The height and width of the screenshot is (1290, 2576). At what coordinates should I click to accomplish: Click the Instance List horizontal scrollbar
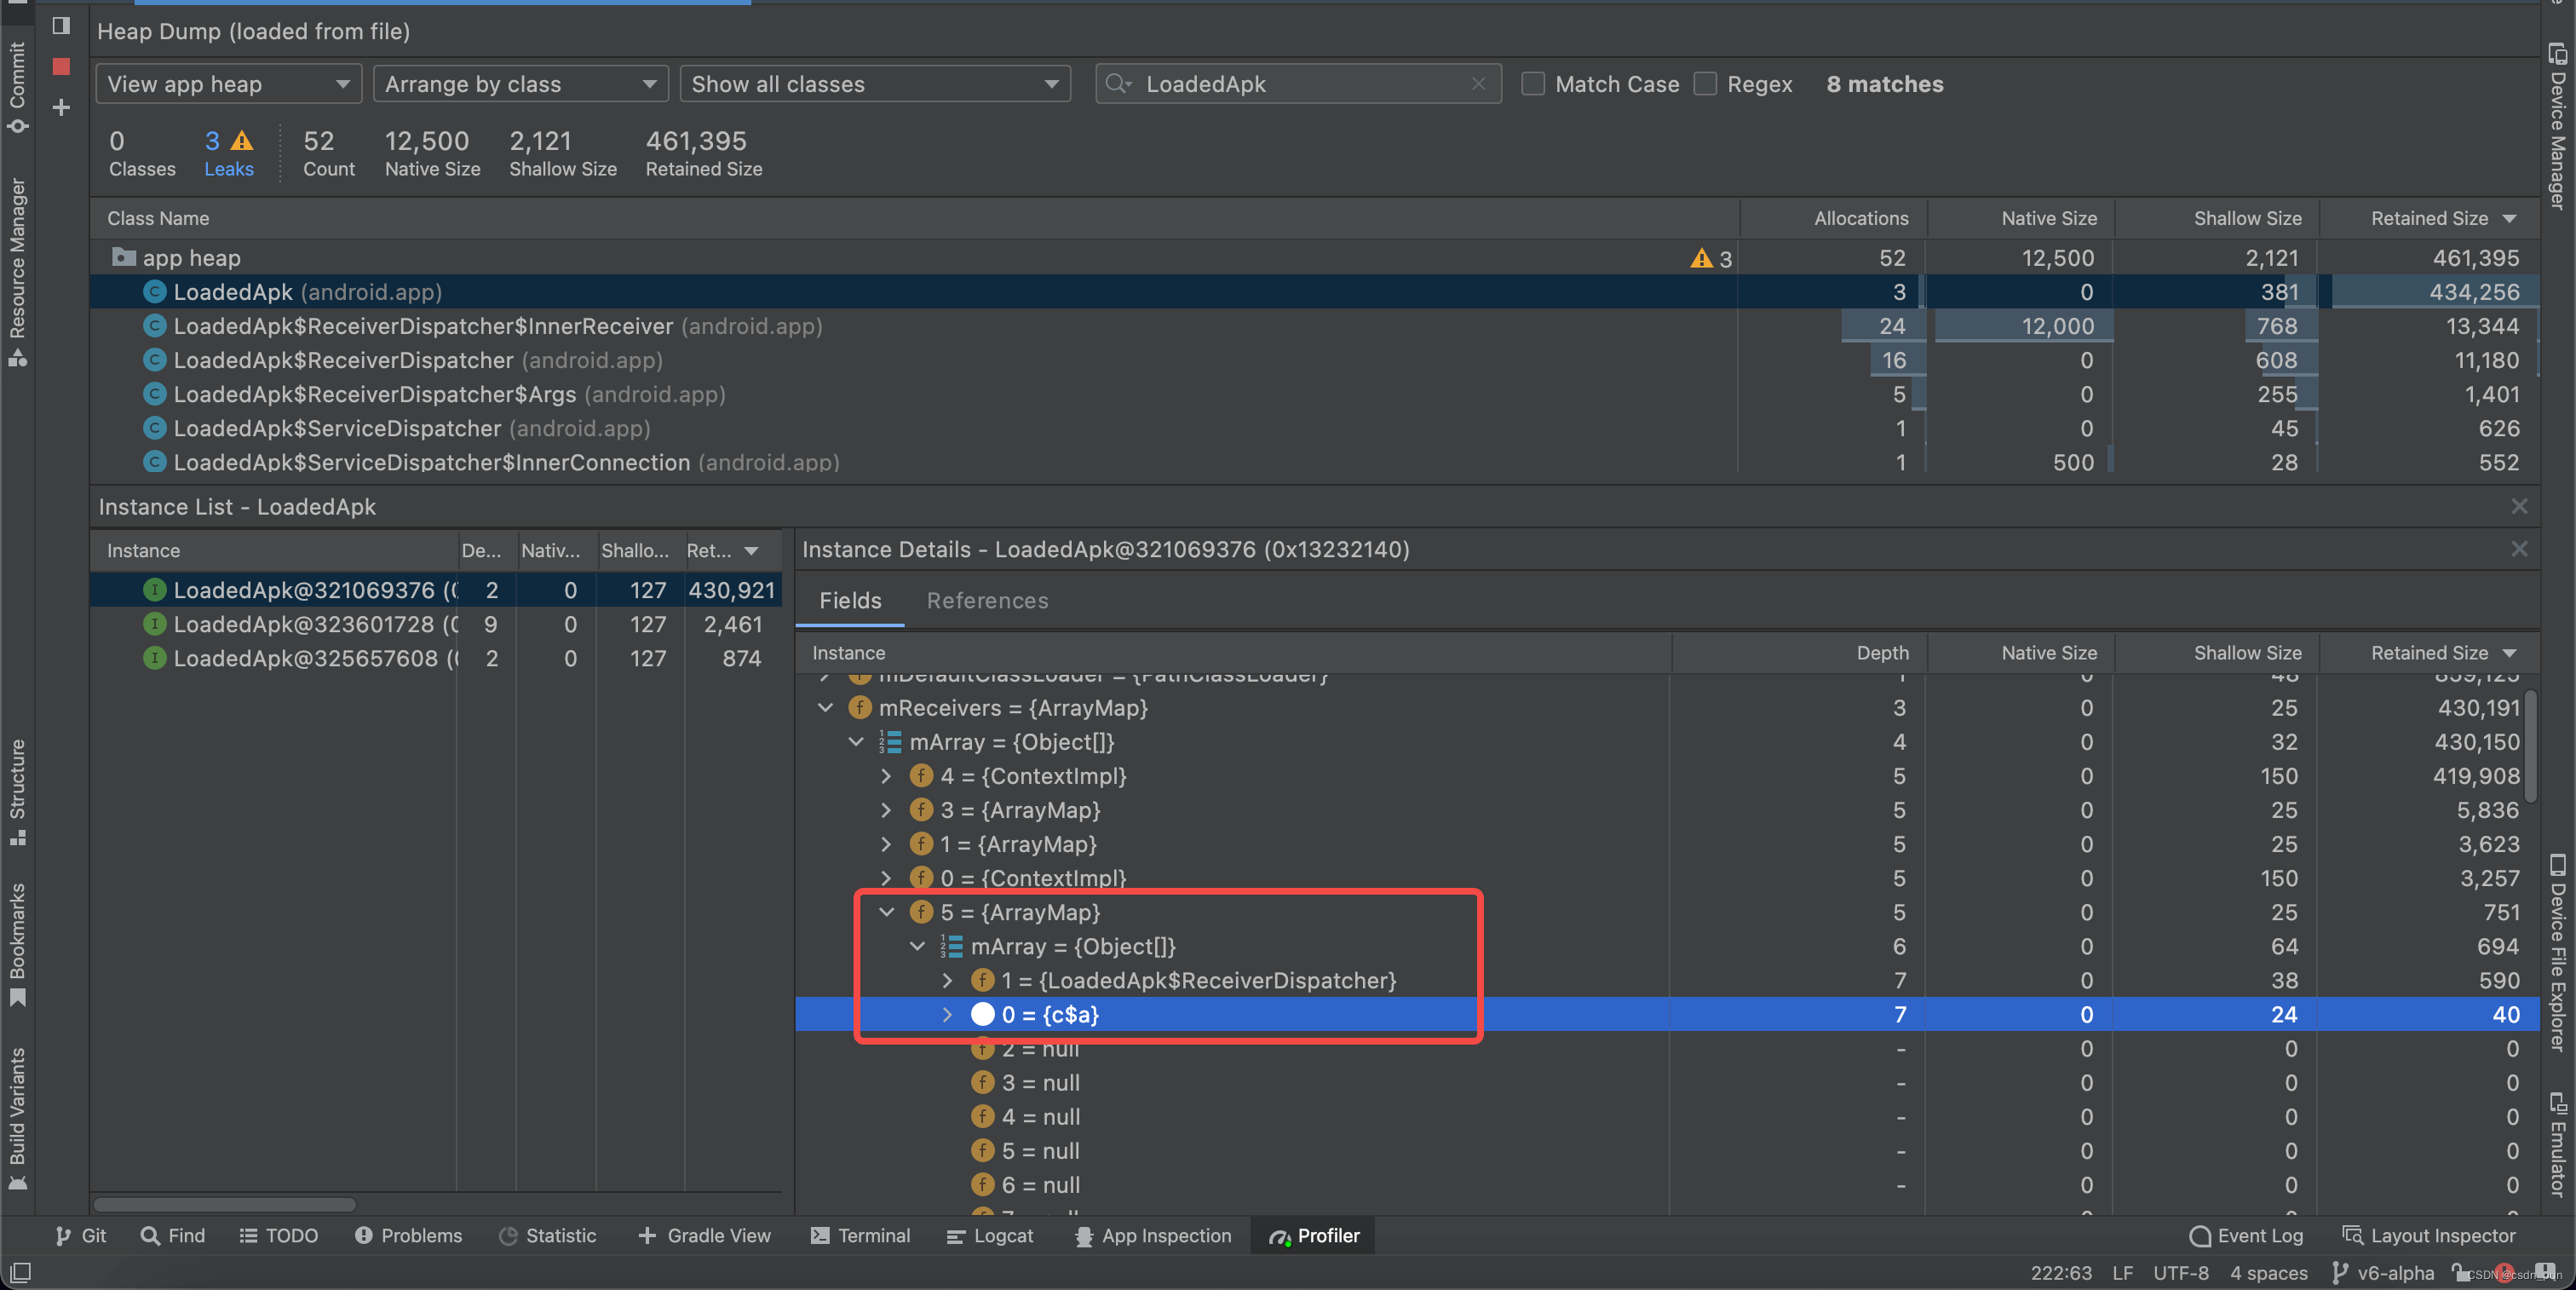225,1204
